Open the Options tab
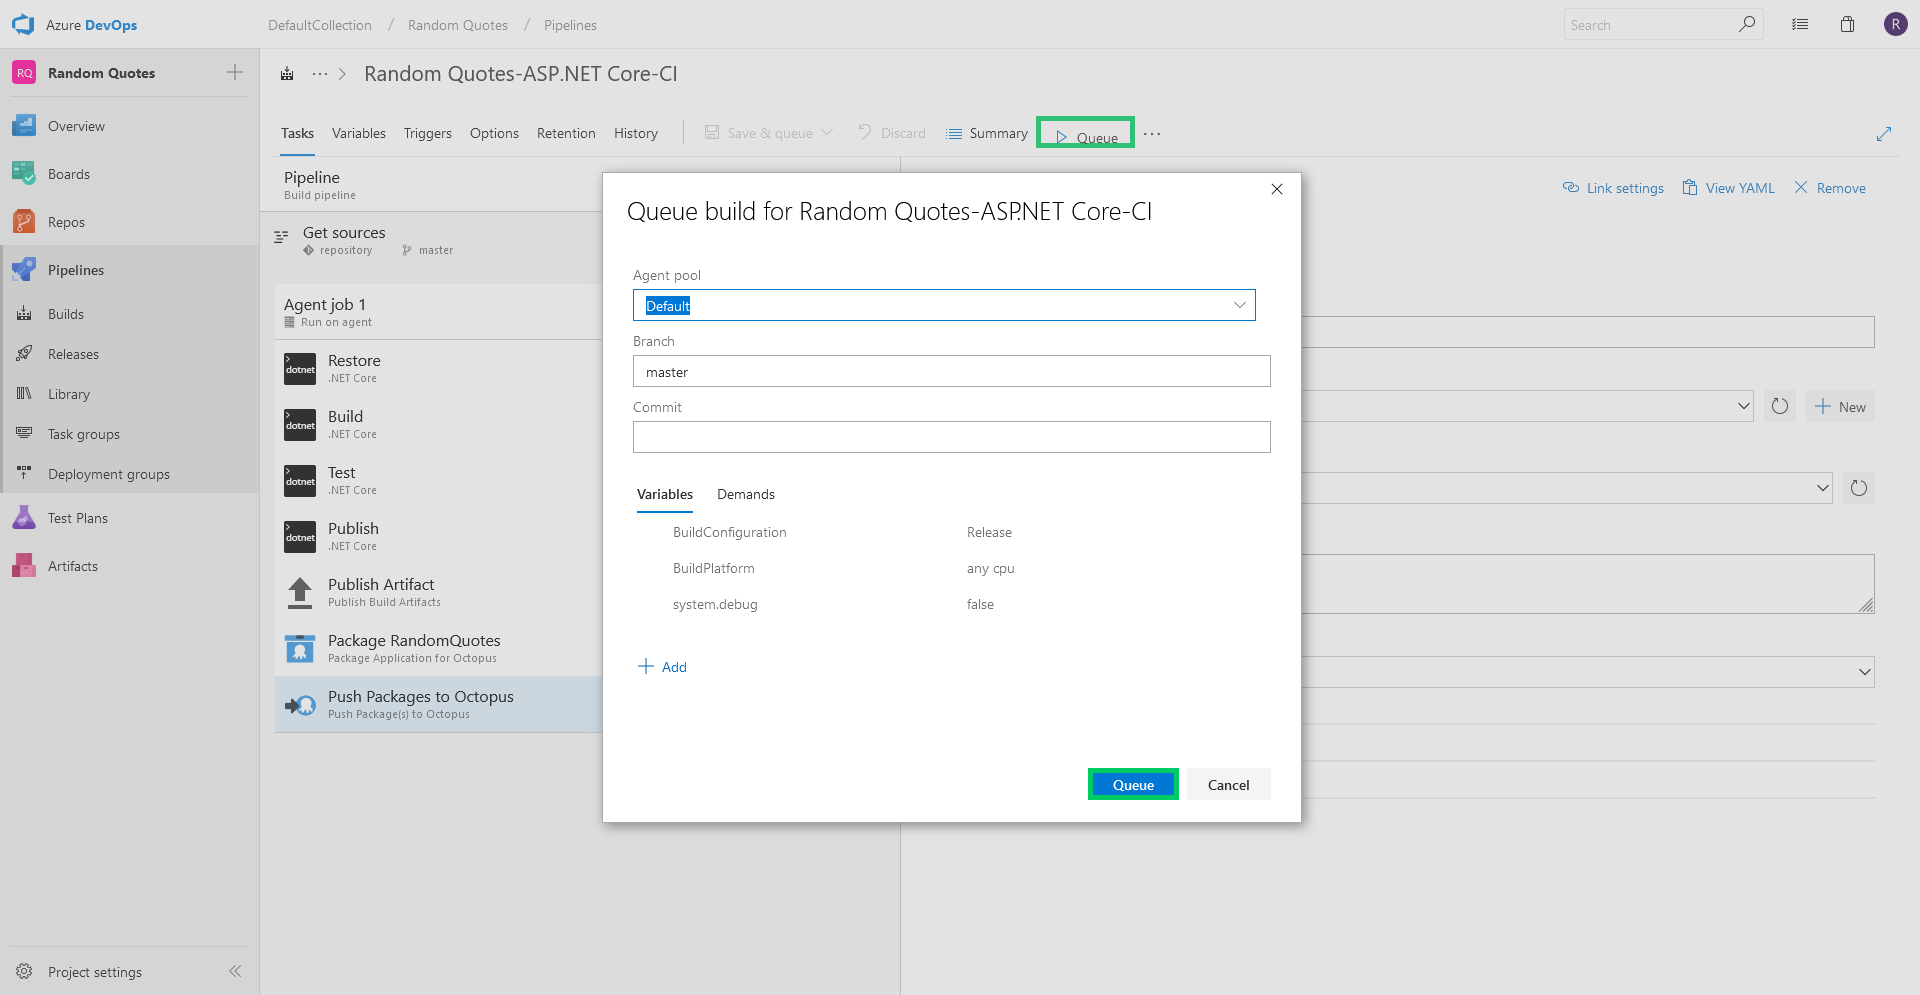This screenshot has width=1920, height=995. click(494, 133)
